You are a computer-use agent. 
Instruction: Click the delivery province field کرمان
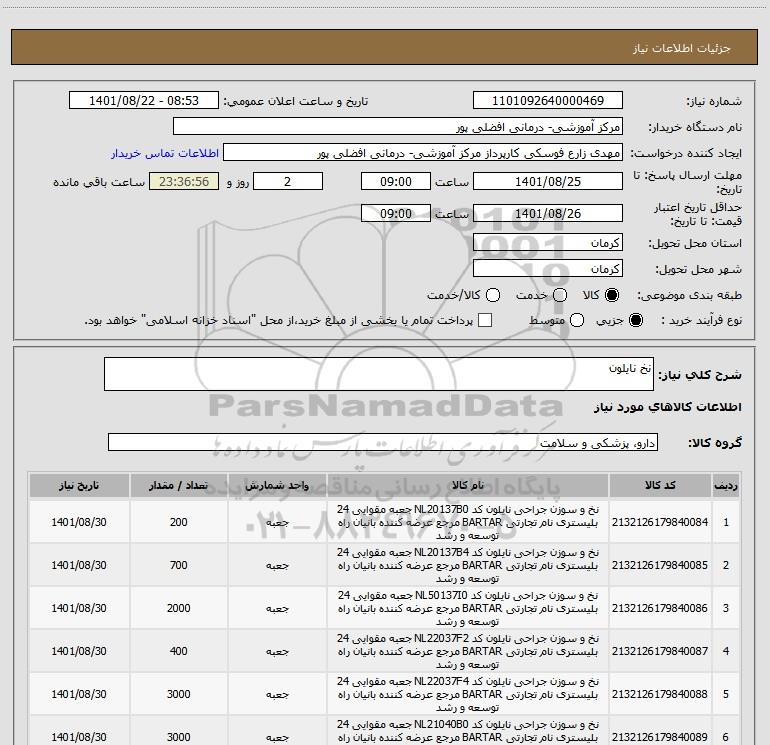click(548, 243)
